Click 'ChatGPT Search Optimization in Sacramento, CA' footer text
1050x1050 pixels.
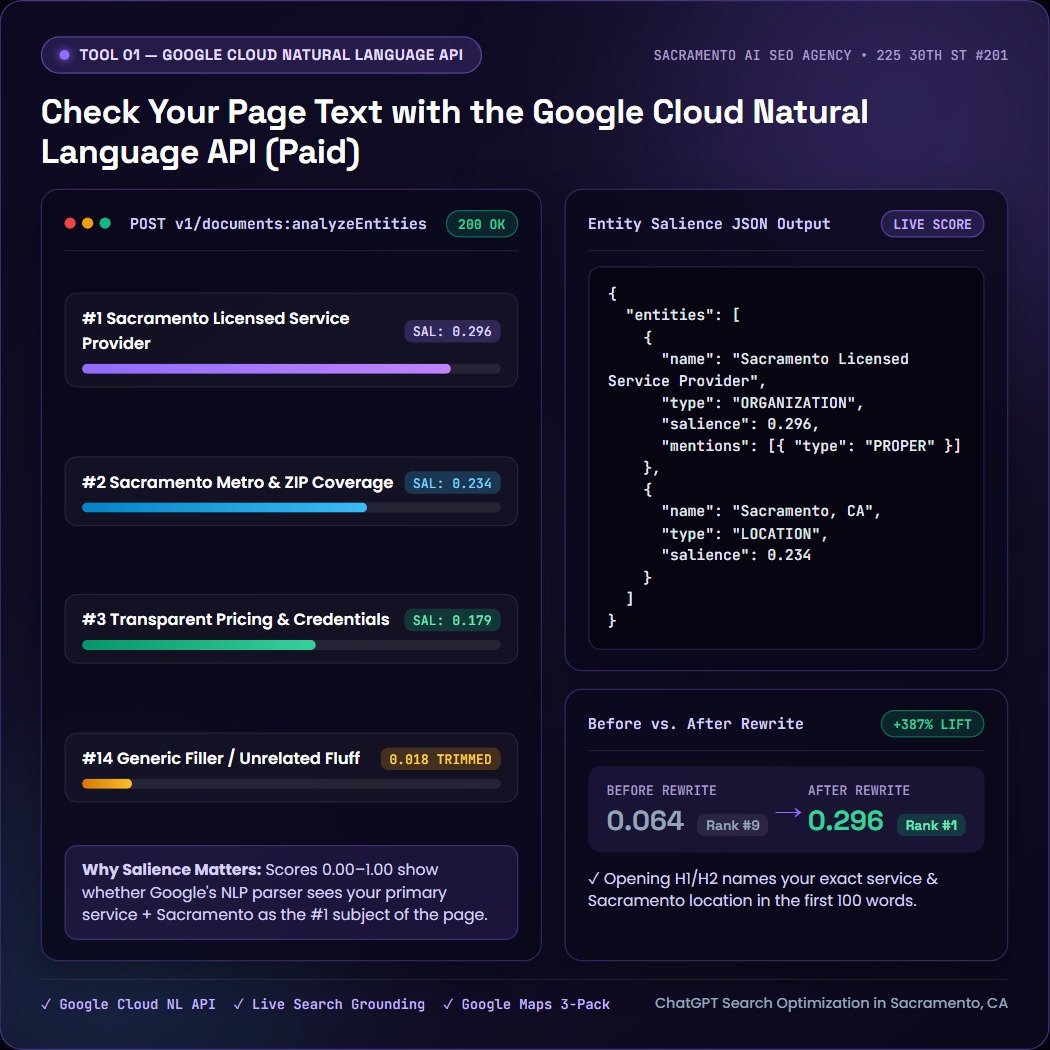(x=831, y=1003)
